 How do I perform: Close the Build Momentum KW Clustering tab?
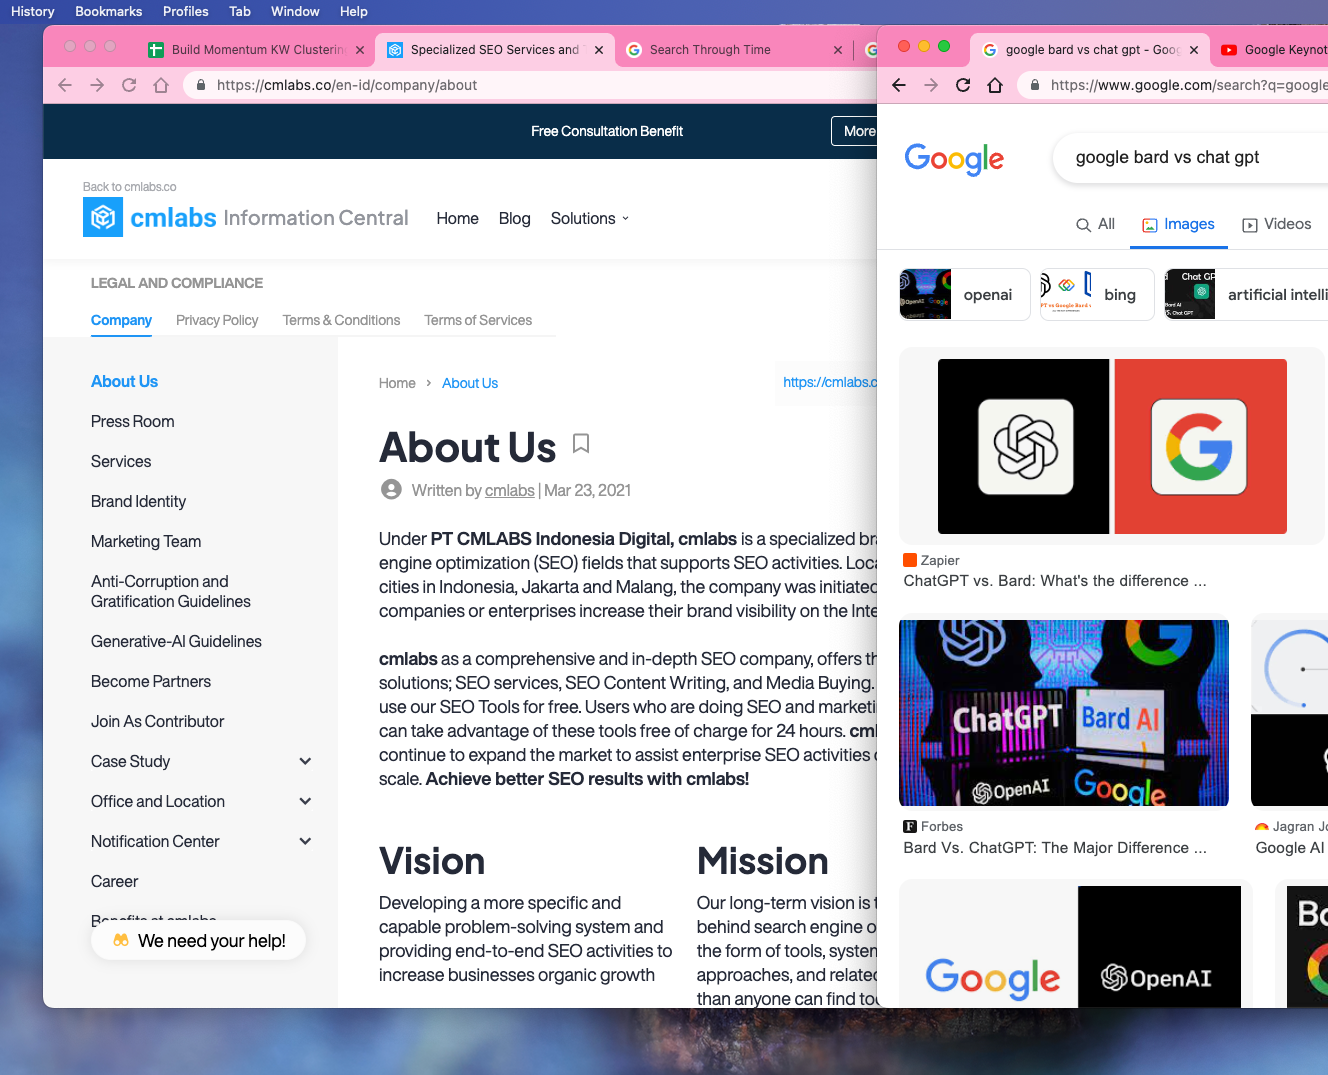(x=360, y=50)
